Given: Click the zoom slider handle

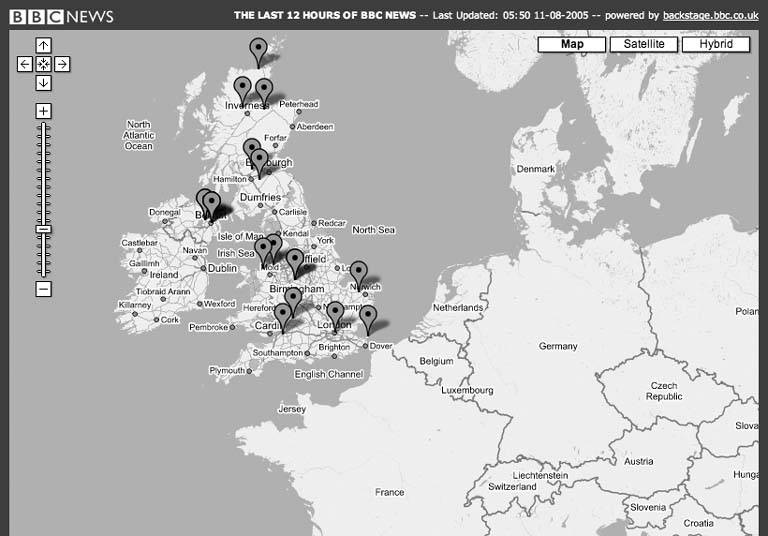Looking at the screenshot, I should [43, 229].
